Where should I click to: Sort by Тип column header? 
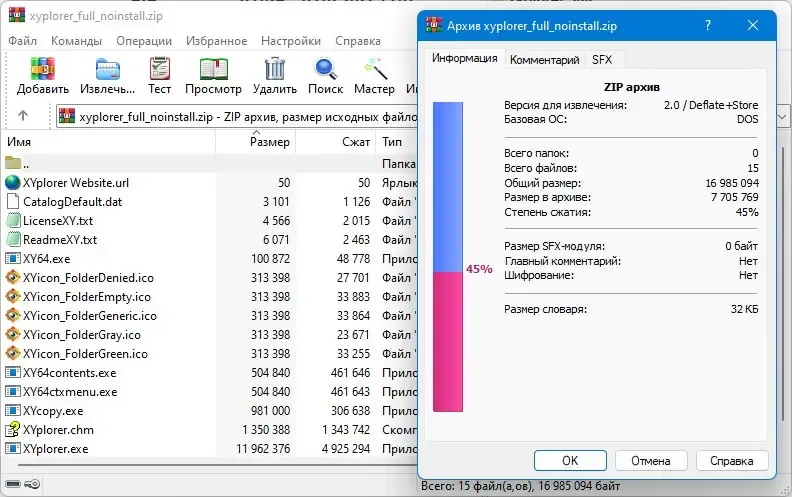coord(397,142)
